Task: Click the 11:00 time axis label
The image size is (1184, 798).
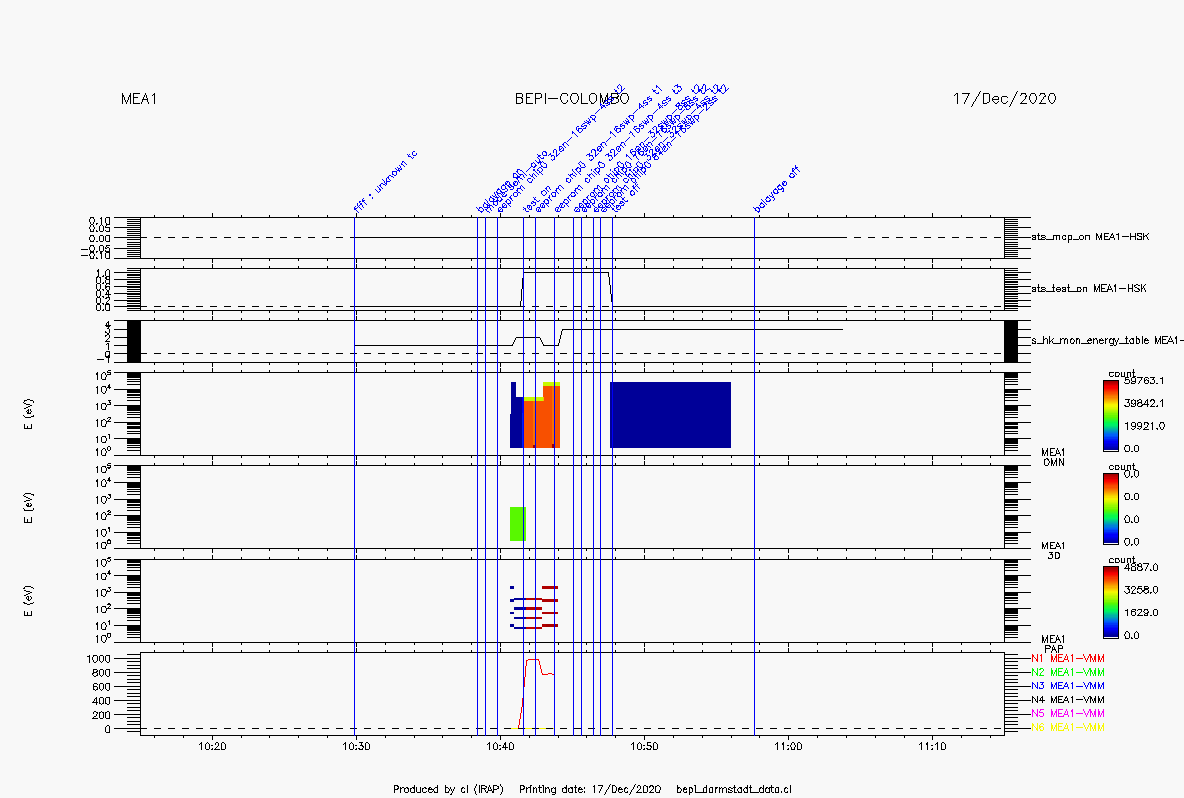Action: pyautogui.click(x=788, y=746)
